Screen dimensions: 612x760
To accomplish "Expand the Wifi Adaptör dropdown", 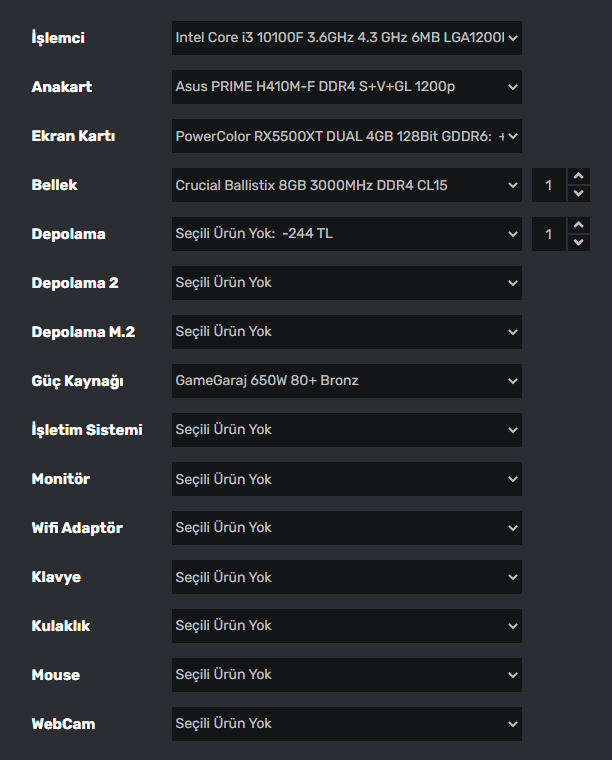I will pos(346,528).
